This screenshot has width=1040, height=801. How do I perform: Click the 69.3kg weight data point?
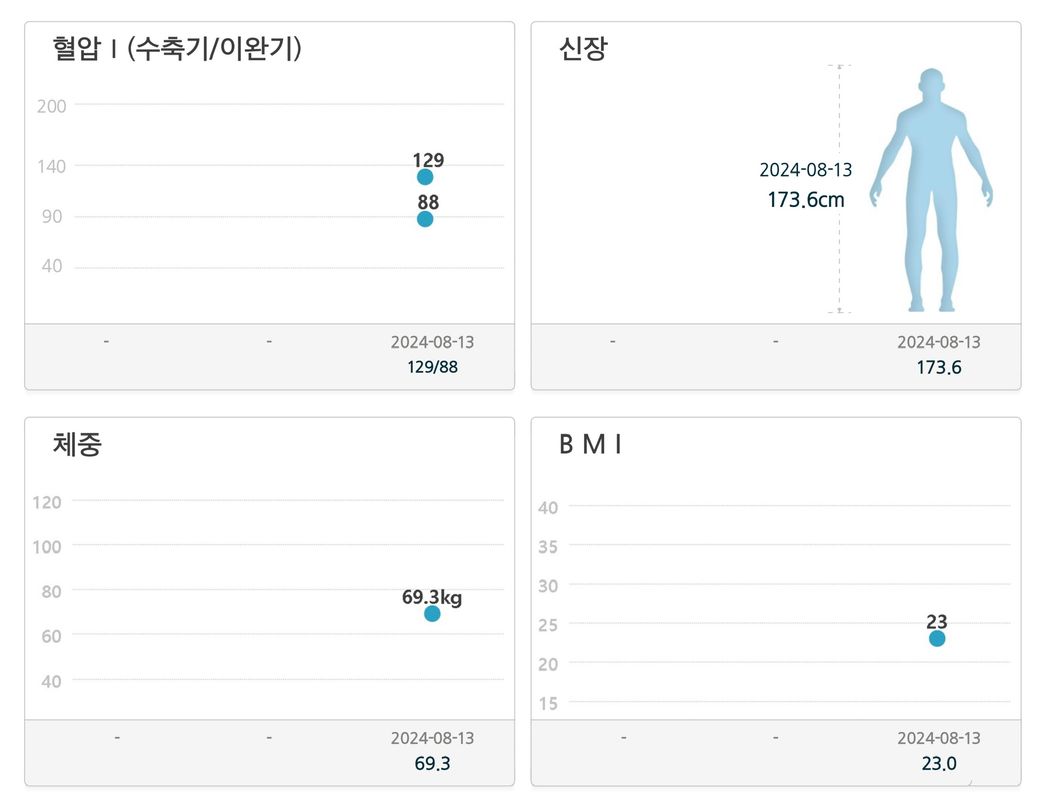tap(432, 613)
